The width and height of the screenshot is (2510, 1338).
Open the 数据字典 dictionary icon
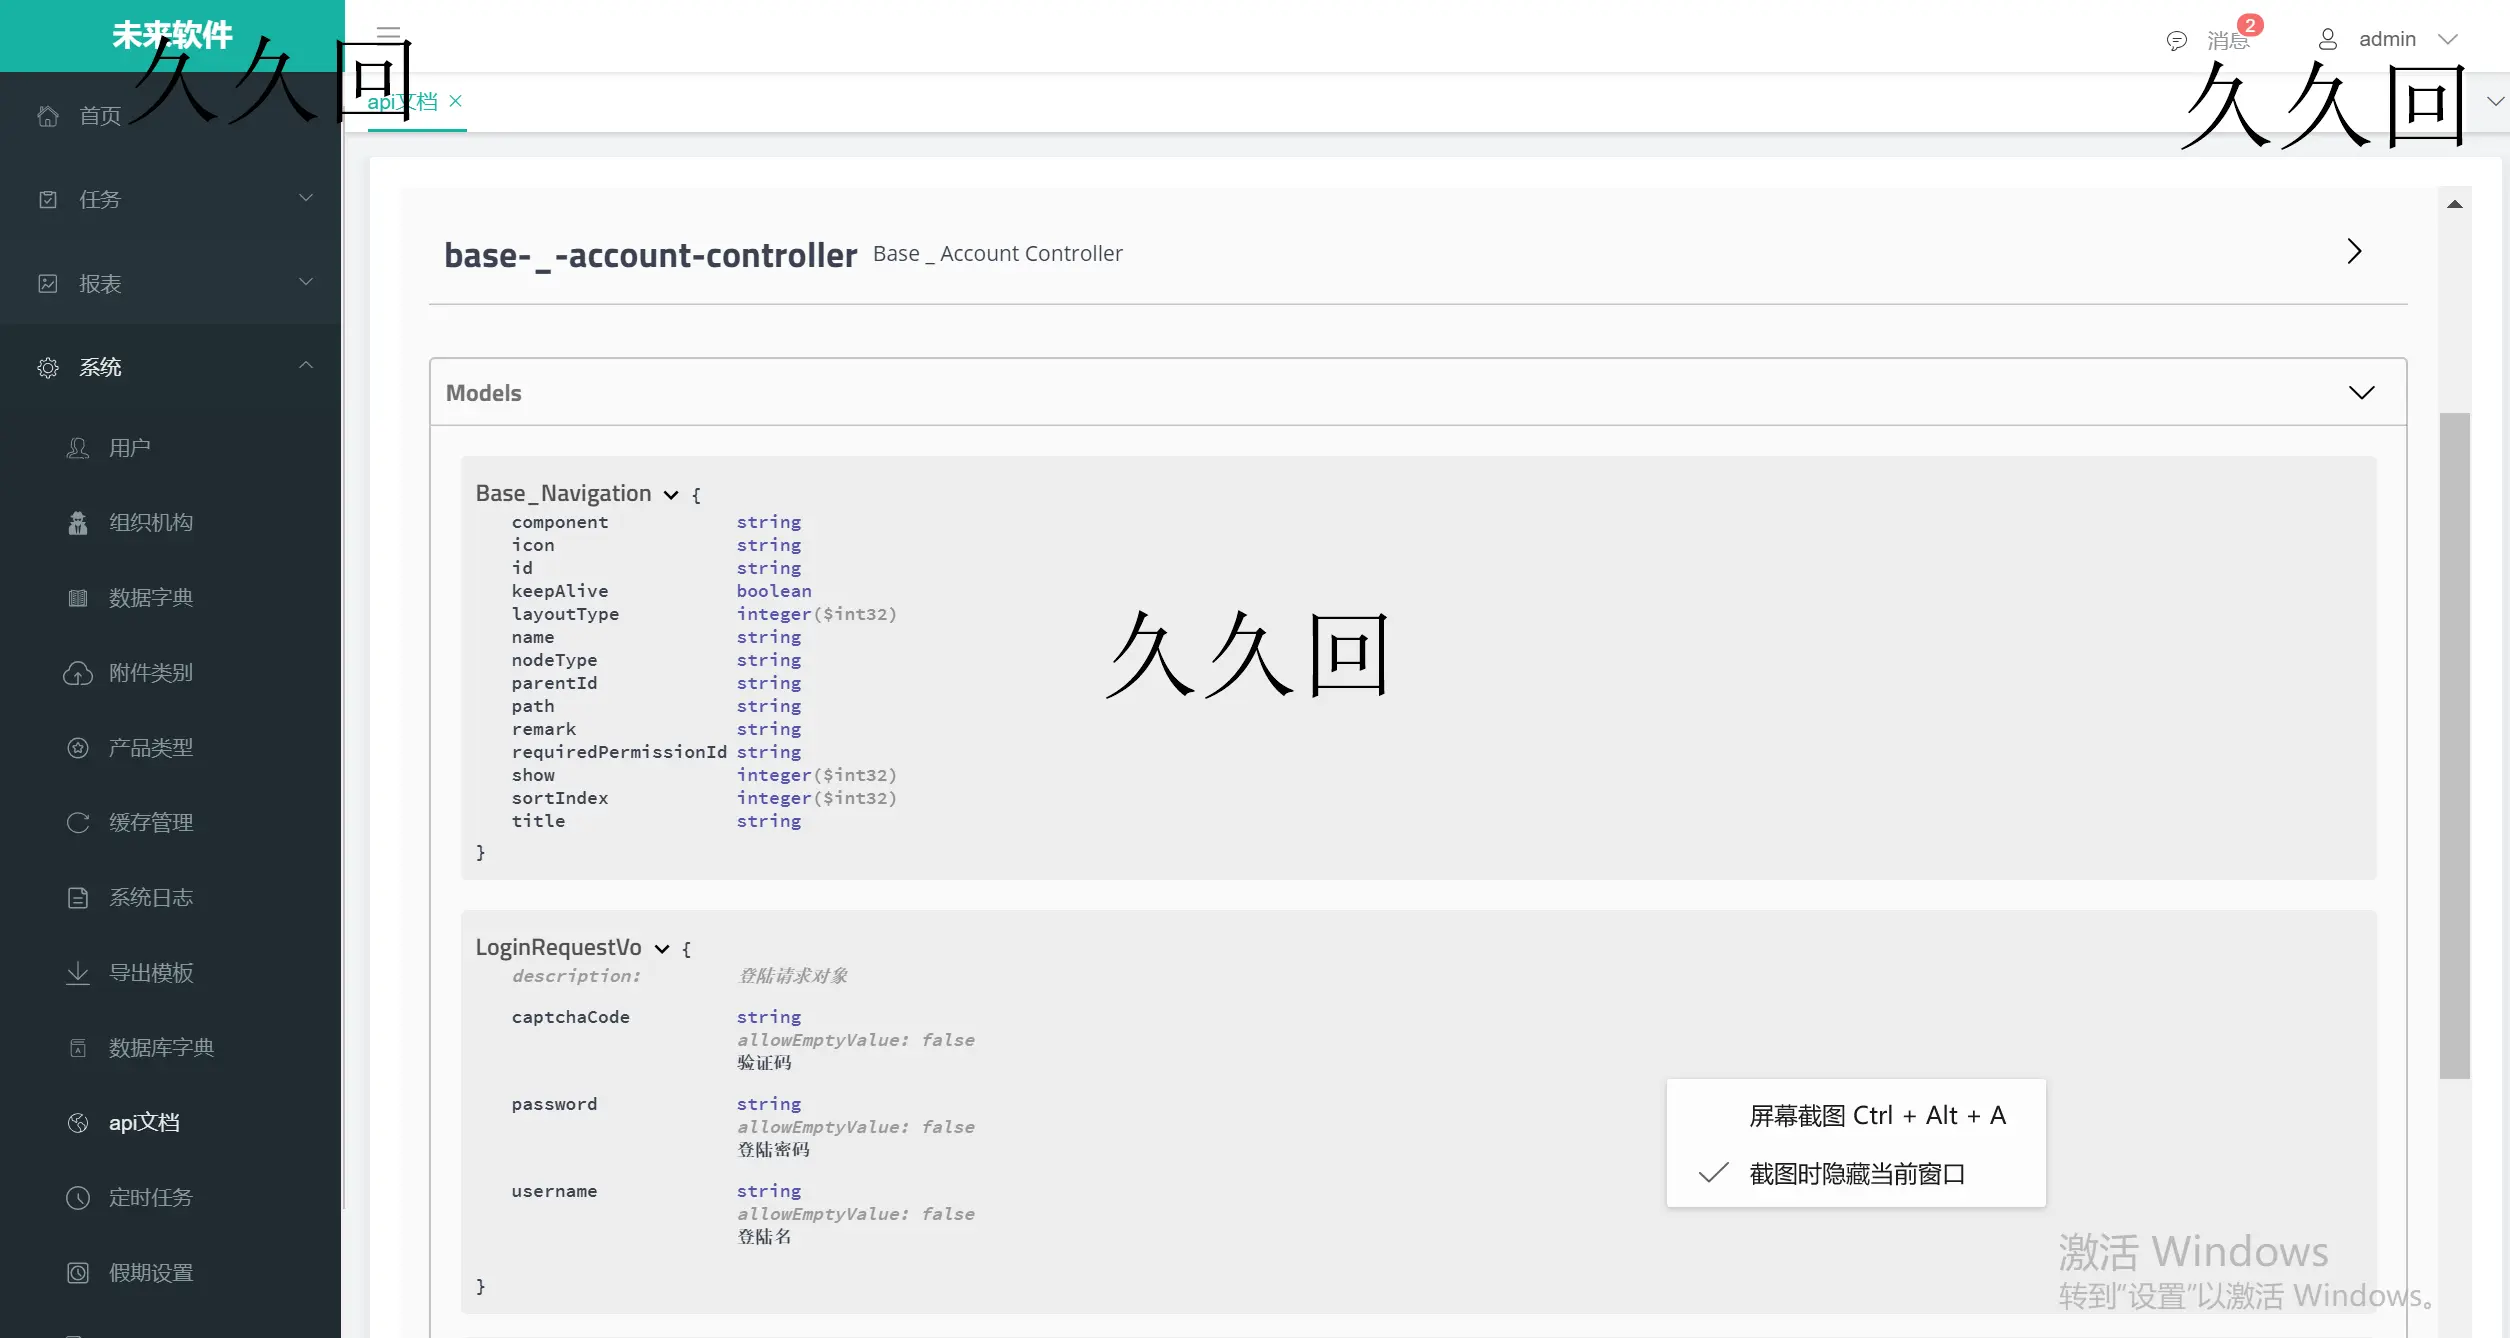point(79,597)
